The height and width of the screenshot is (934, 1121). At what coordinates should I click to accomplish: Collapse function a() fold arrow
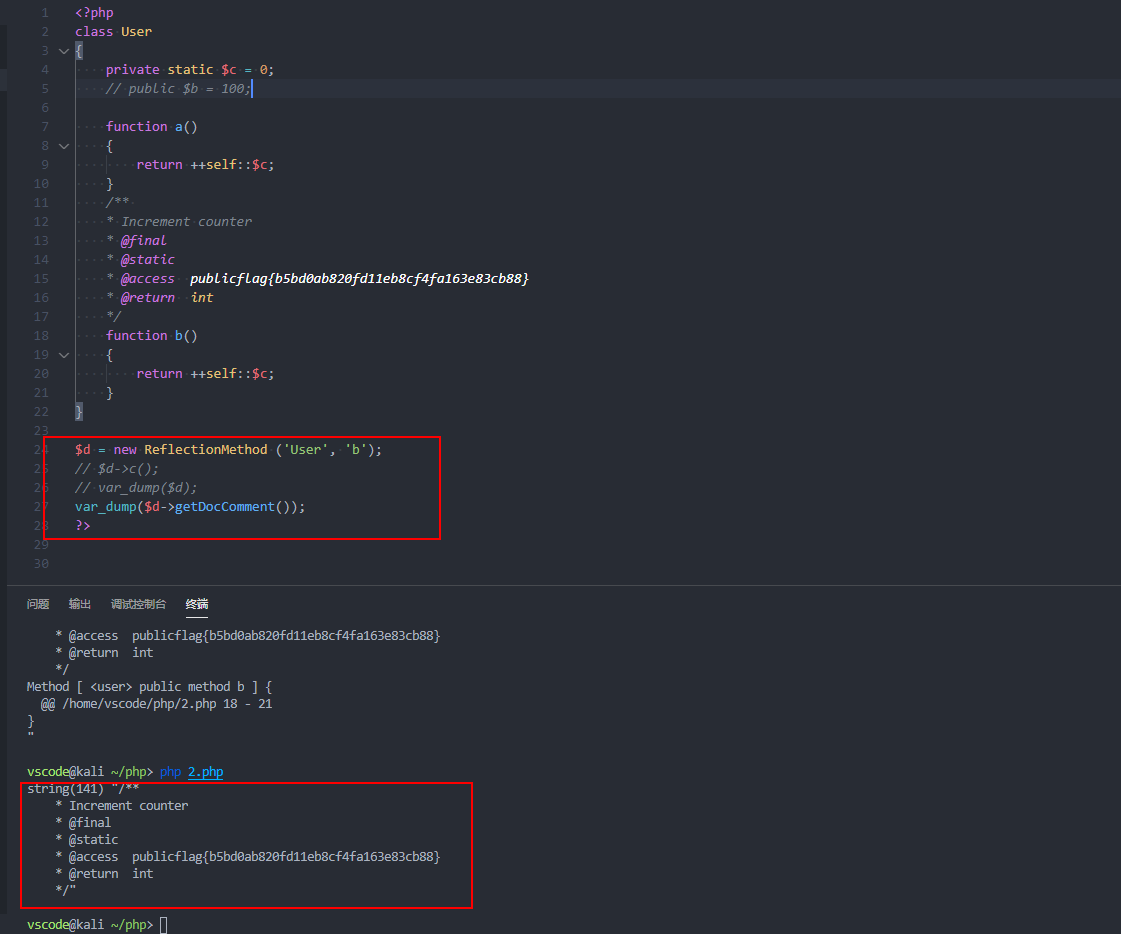coord(64,146)
